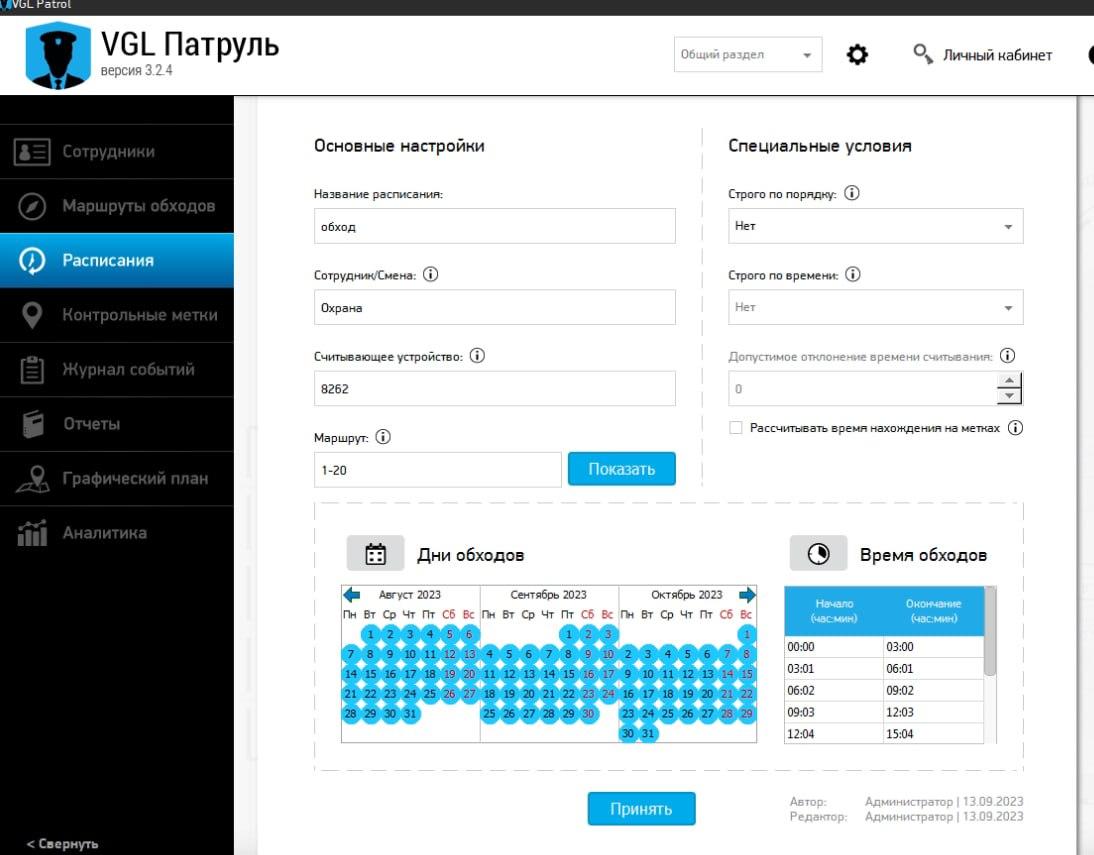Go to next month with right arrow
The image size is (1094, 855).
(x=747, y=595)
